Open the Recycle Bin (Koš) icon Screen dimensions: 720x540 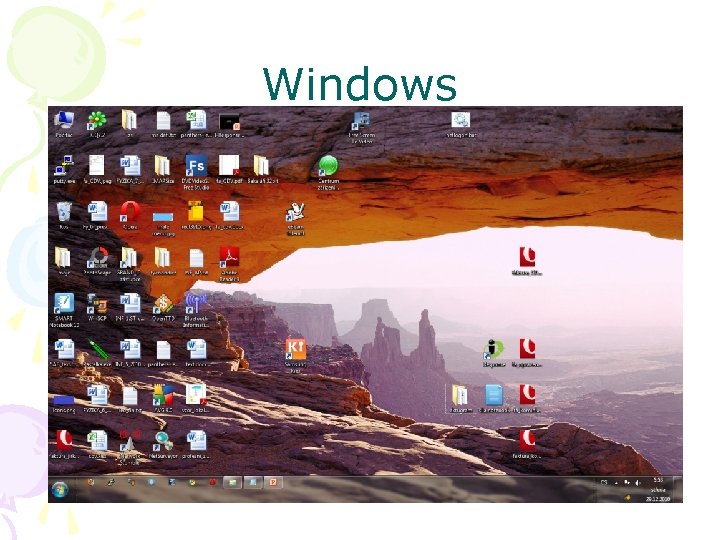coord(64,215)
